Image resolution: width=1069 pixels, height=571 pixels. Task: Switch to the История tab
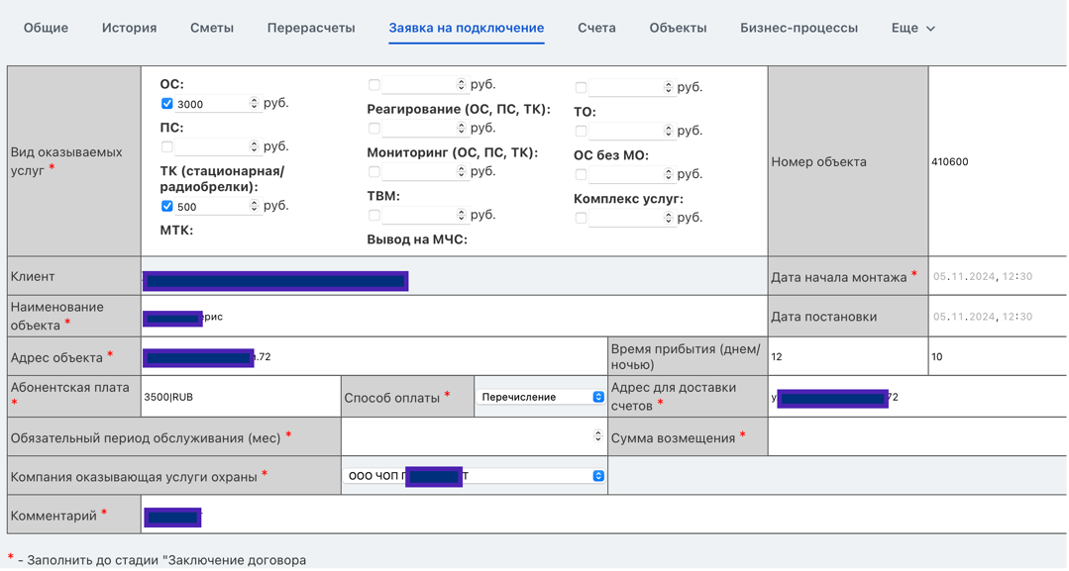tap(129, 28)
